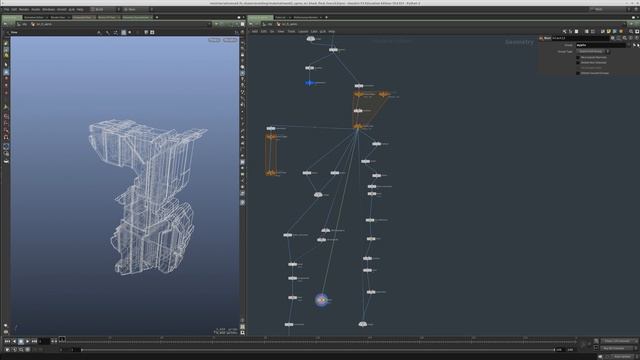
Task: Select the bottom null node under right chain
Action: point(363,324)
